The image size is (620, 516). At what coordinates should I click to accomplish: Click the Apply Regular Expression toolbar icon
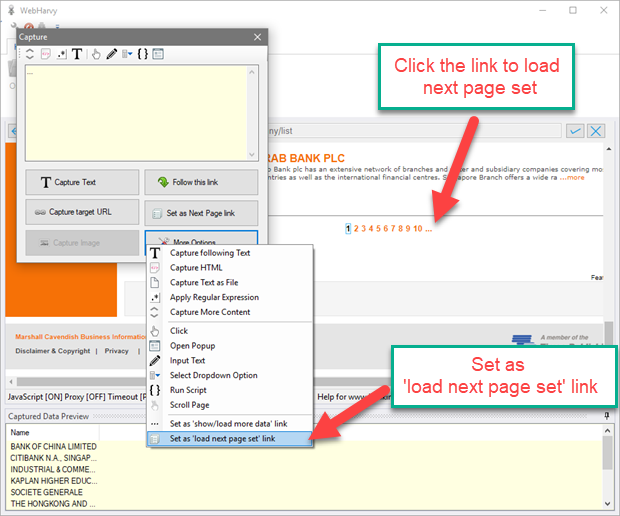pyautogui.click(x=62, y=54)
